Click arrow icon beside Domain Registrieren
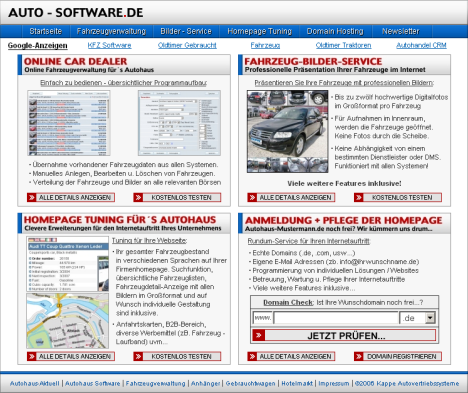 [359, 356]
